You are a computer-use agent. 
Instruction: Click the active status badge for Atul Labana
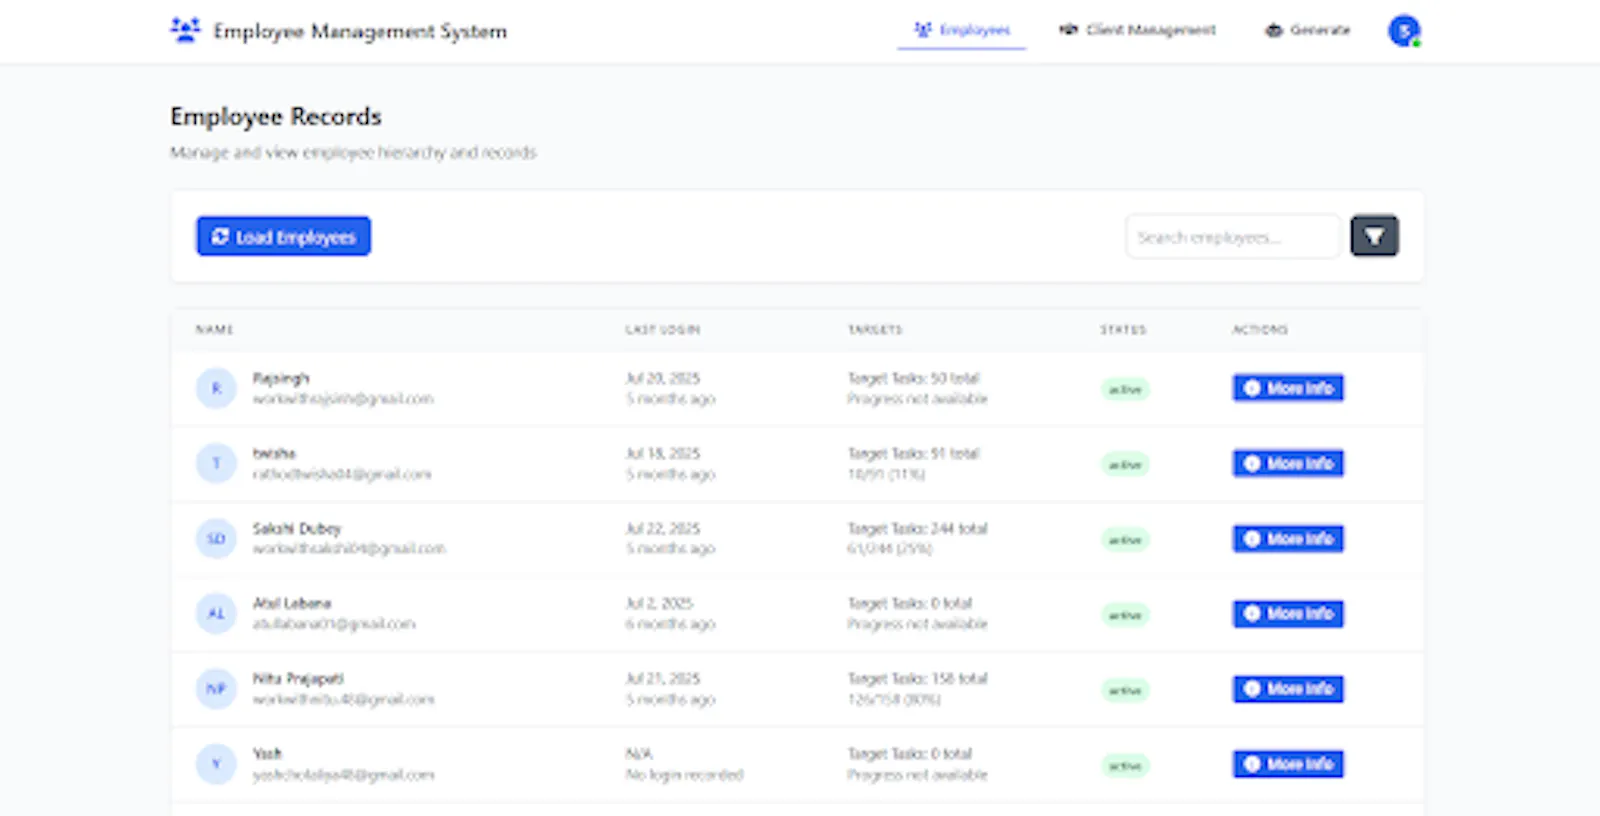[x=1125, y=615]
